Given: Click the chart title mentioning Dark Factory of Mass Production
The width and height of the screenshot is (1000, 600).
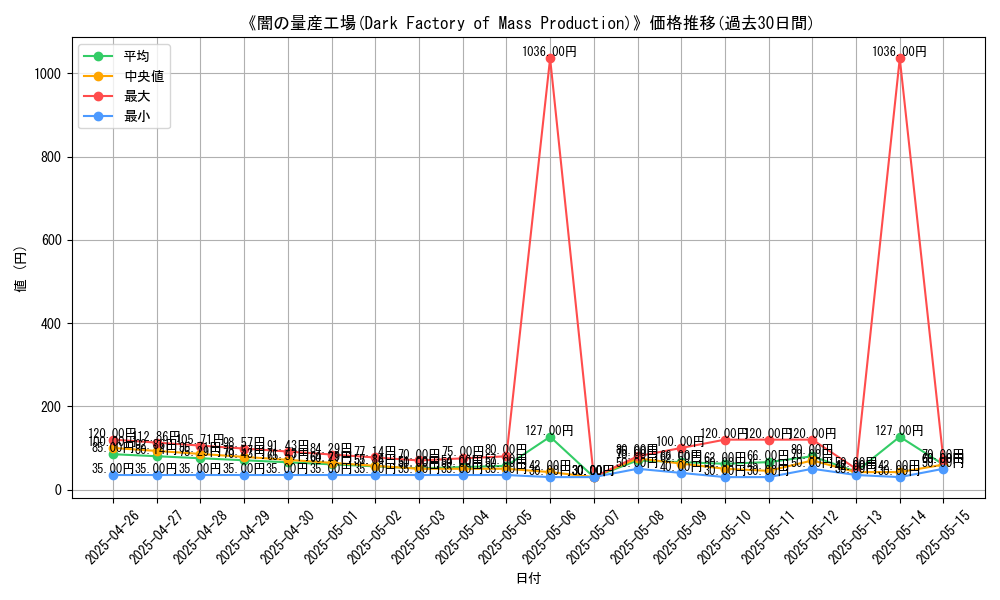Looking at the screenshot, I should click(529, 24).
